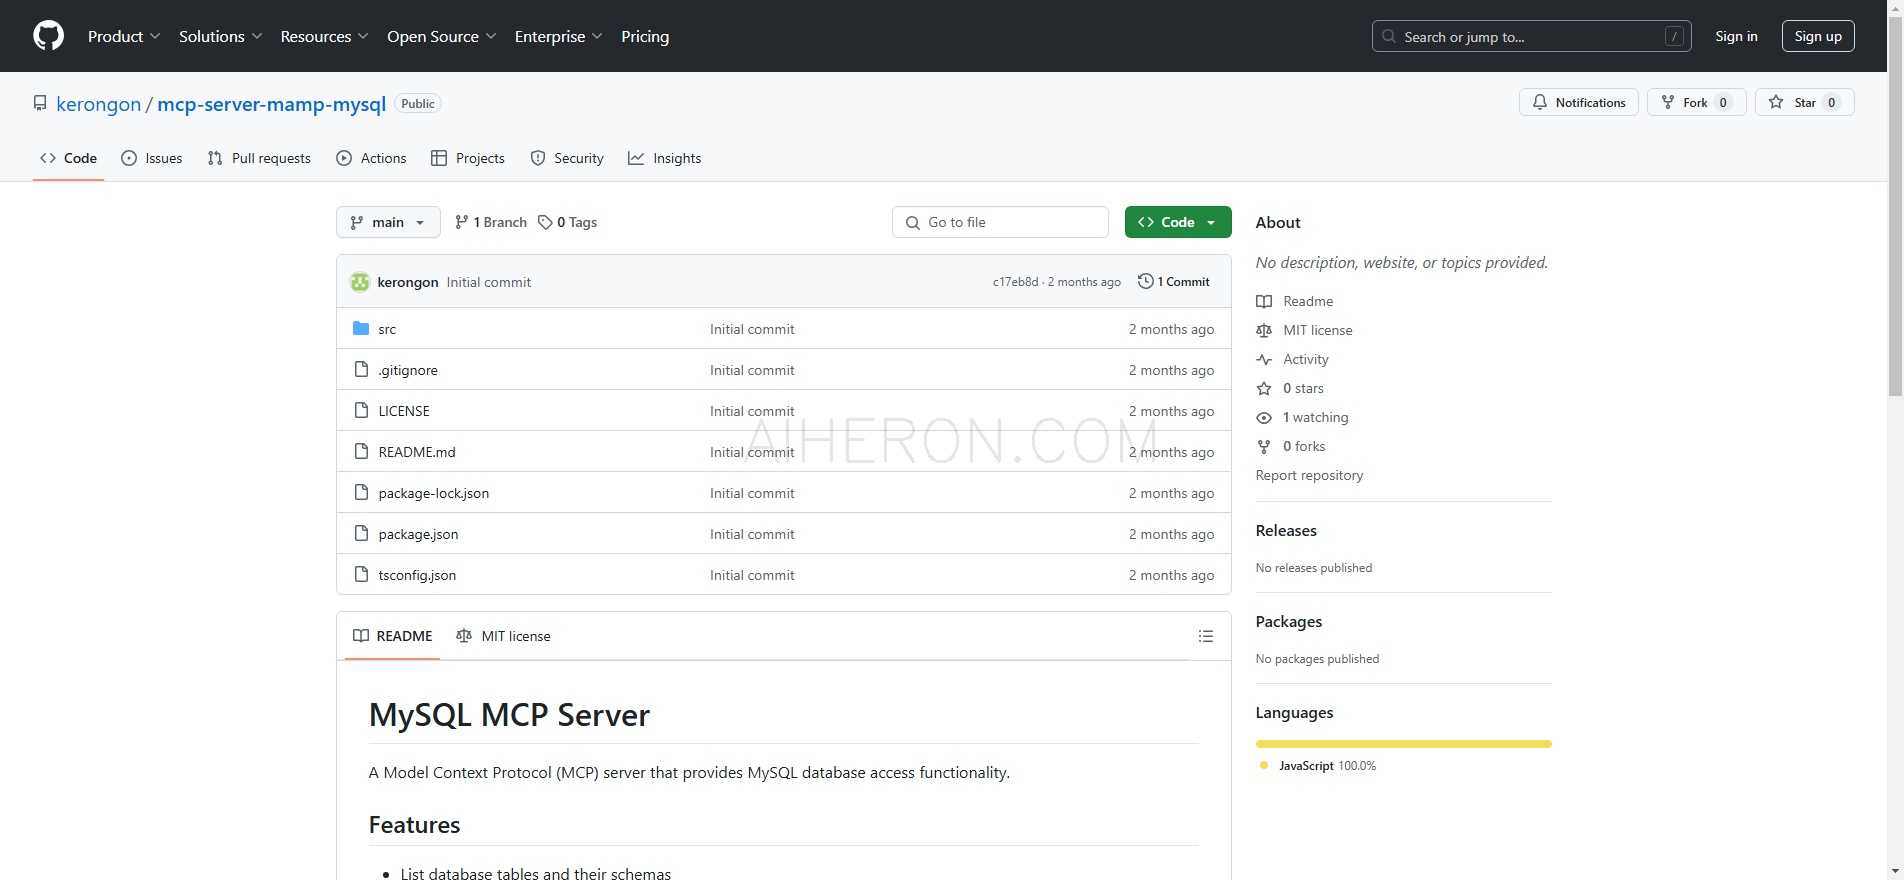The width and height of the screenshot is (1904, 880).
Task: Switch to the Actions tab
Action: [371, 158]
